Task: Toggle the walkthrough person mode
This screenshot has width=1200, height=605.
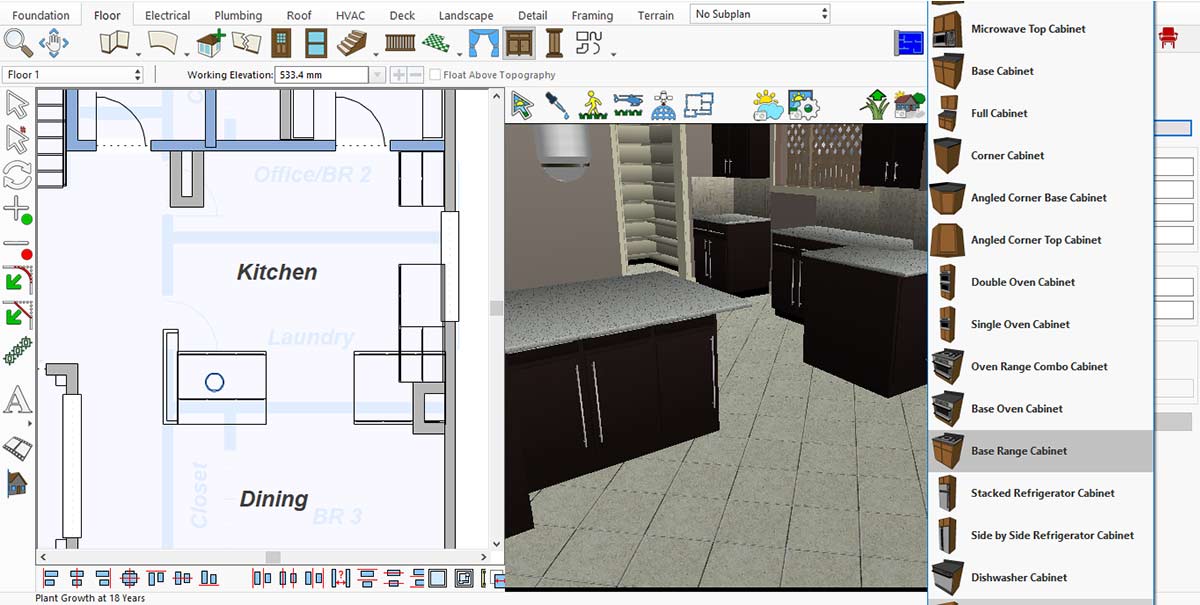Action: point(593,105)
